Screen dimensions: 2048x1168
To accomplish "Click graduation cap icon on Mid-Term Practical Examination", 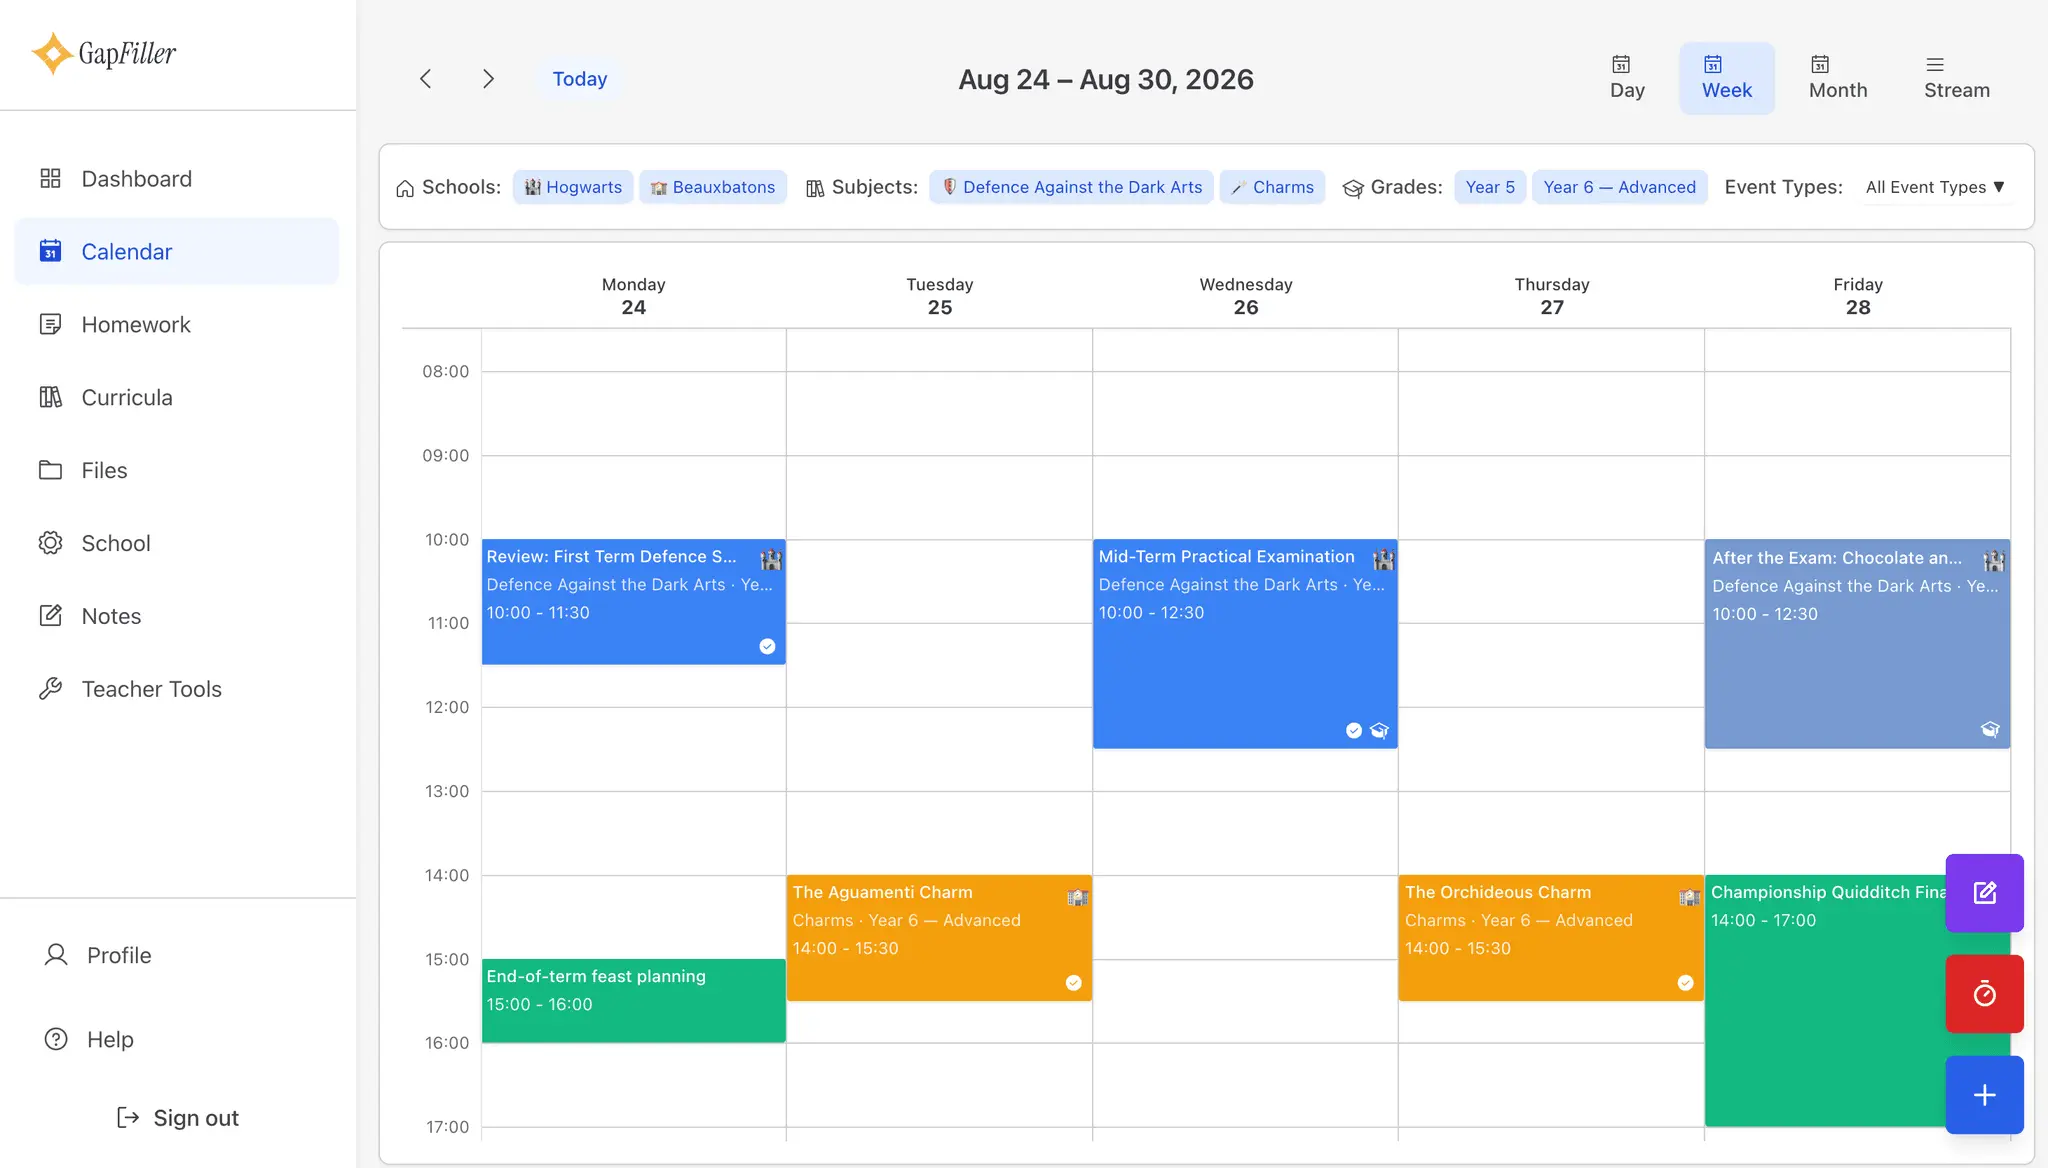I will click(1379, 731).
